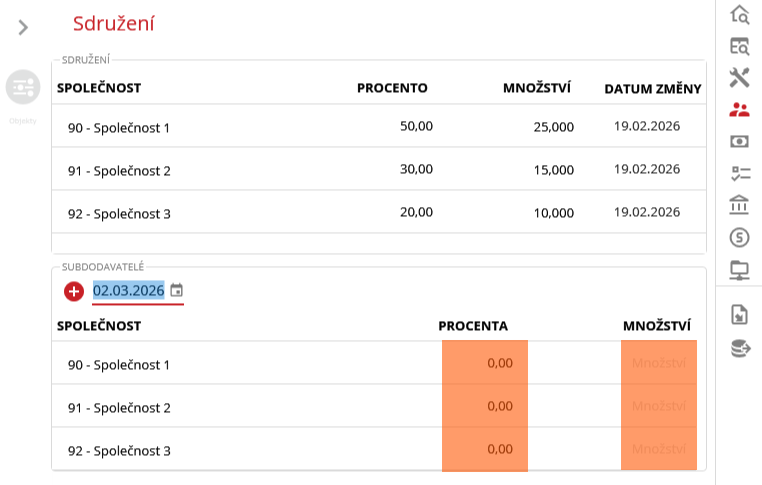The image size is (762, 485).
Task: Open the Objekty filter panel
Action: pyautogui.click(x=22, y=88)
